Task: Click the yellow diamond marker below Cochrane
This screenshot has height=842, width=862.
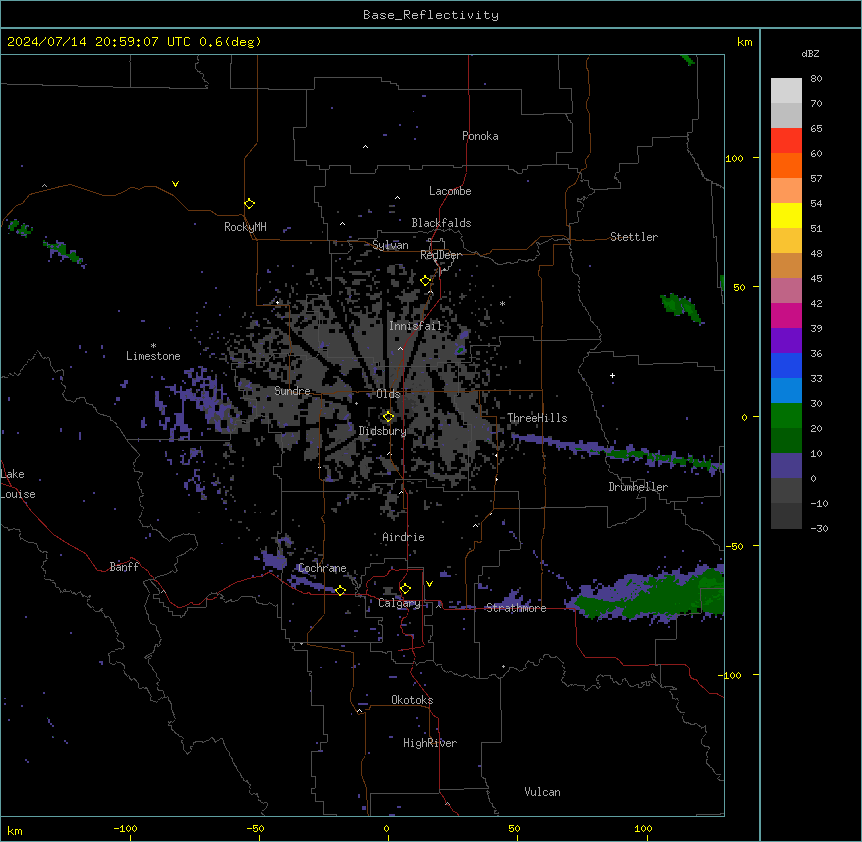Action: pyautogui.click(x=340, y=590)
